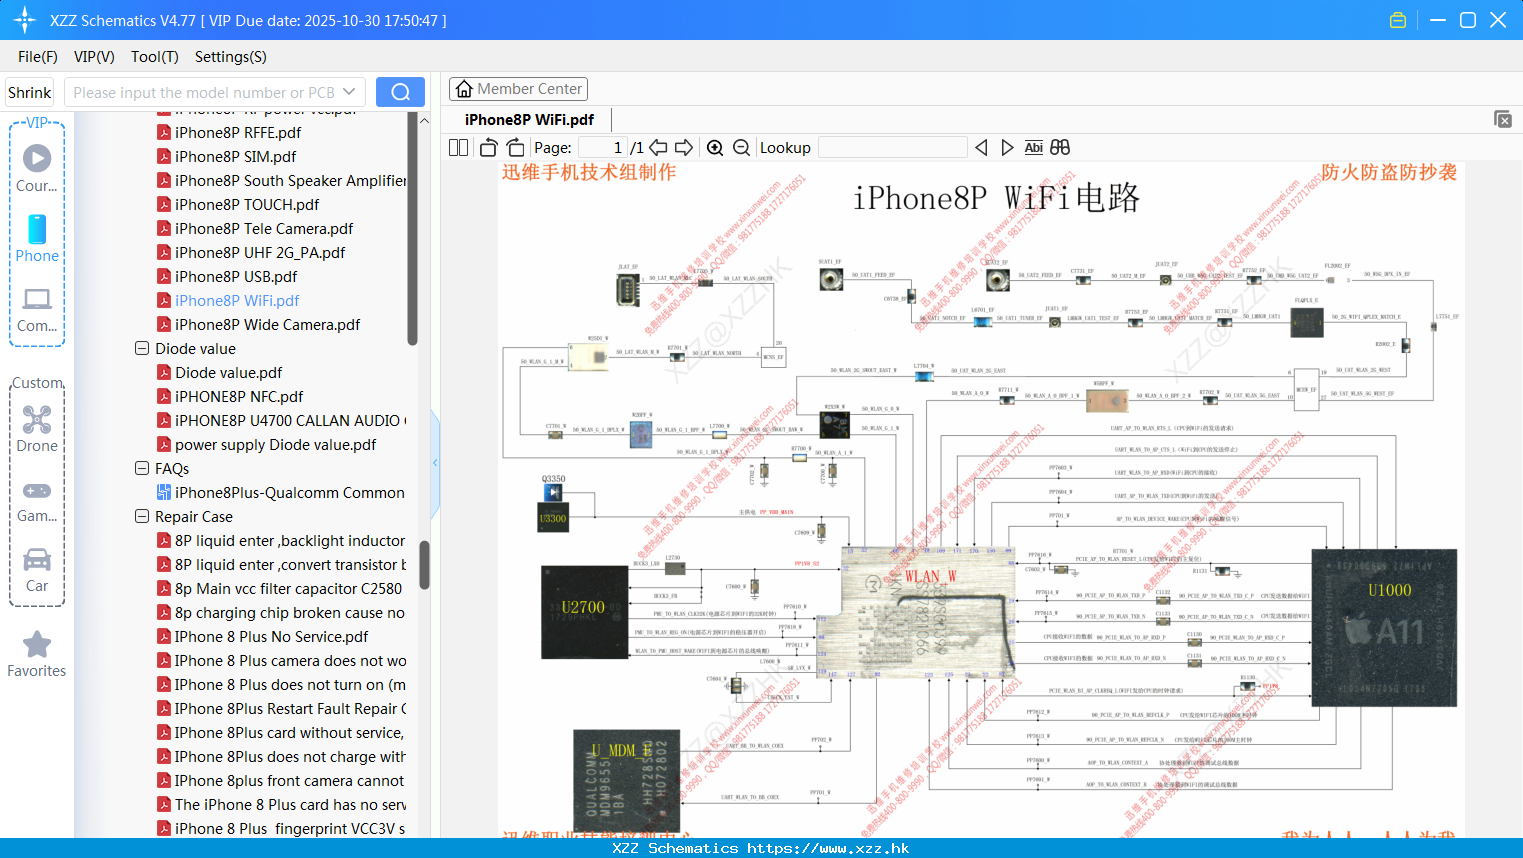1523x858 pixels.
Task: Collapse the FAQs folder
Action: (142, 468)
